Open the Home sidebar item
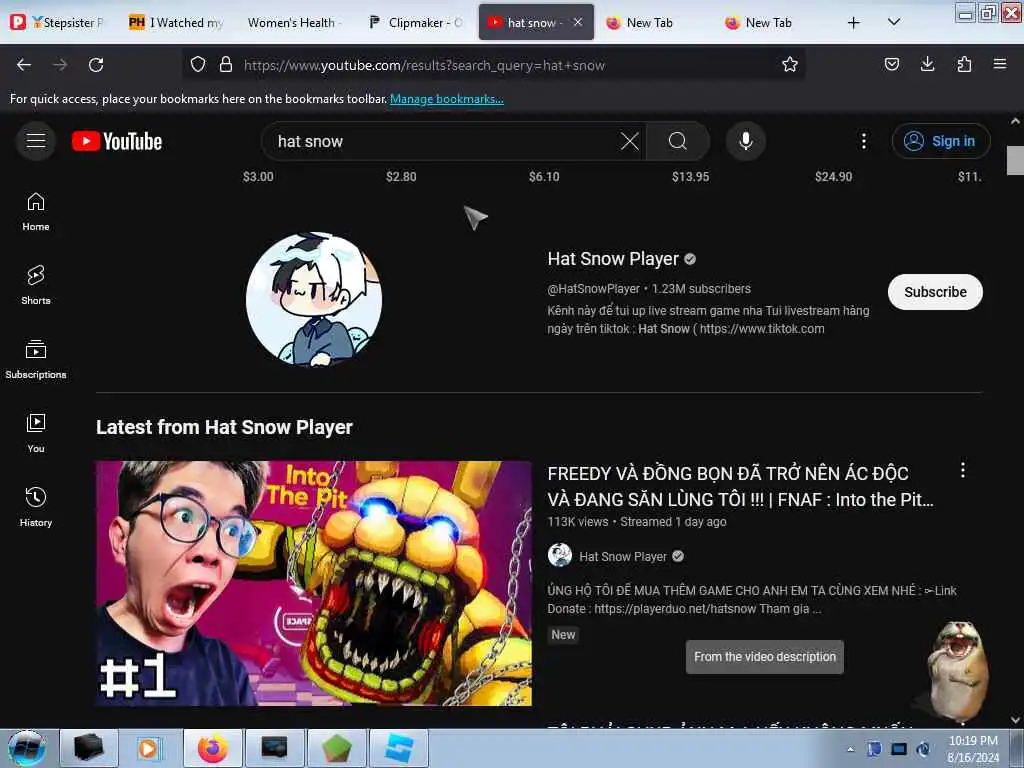The height and width of the screenshot is (768, 1024). click(36, 212)
